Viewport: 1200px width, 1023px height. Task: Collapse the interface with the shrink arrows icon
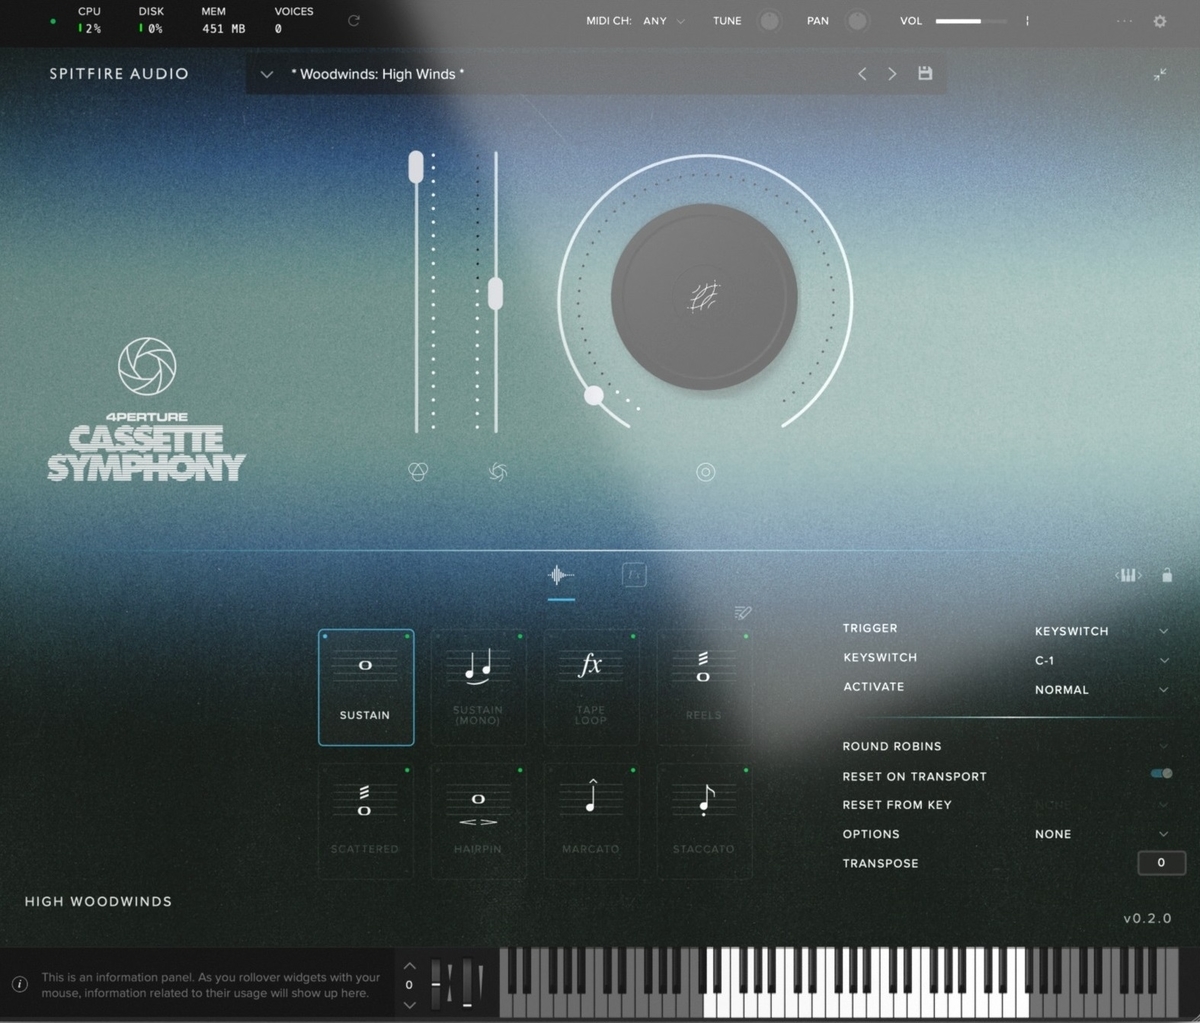(x=1160, y=74)
